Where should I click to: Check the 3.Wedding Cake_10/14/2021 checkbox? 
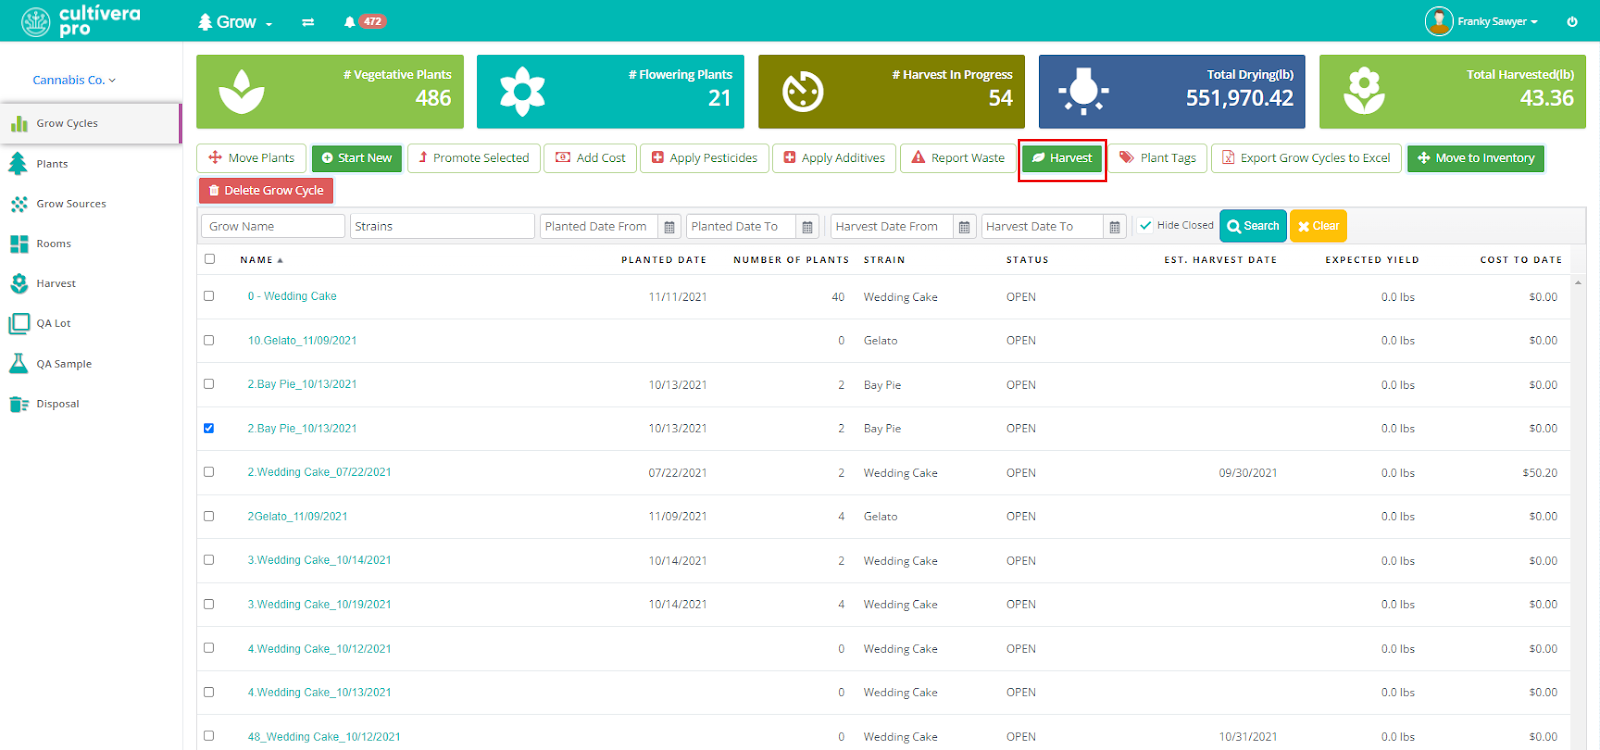click(209, 560)
